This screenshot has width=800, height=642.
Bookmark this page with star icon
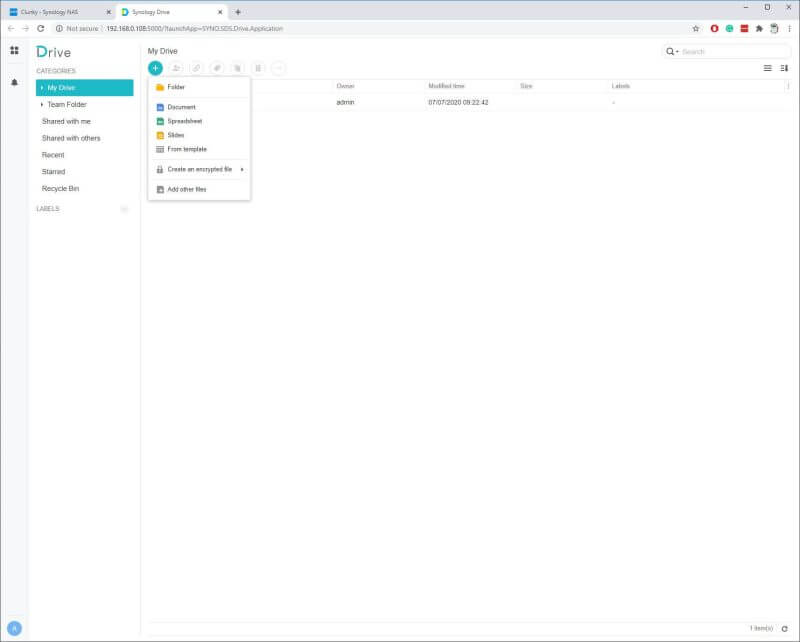696,29
